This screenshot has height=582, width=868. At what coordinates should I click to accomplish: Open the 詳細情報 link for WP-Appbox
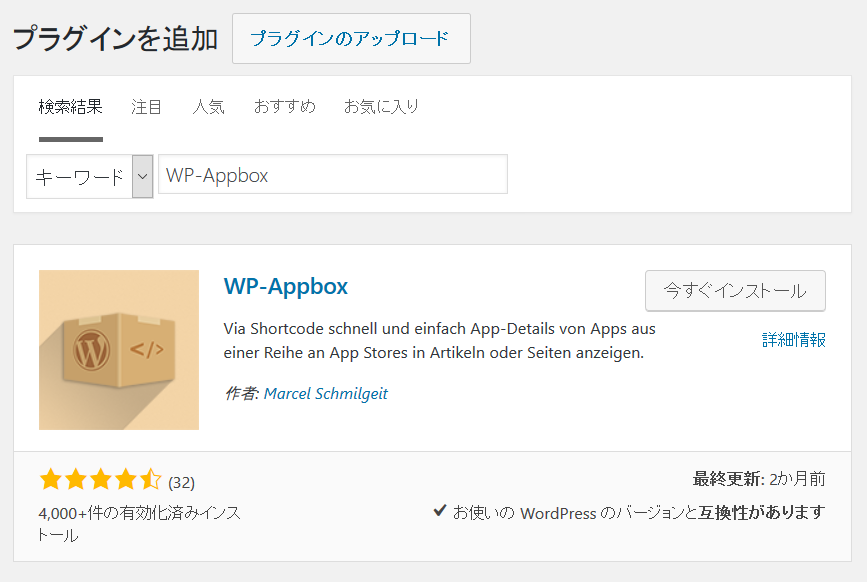791,340
